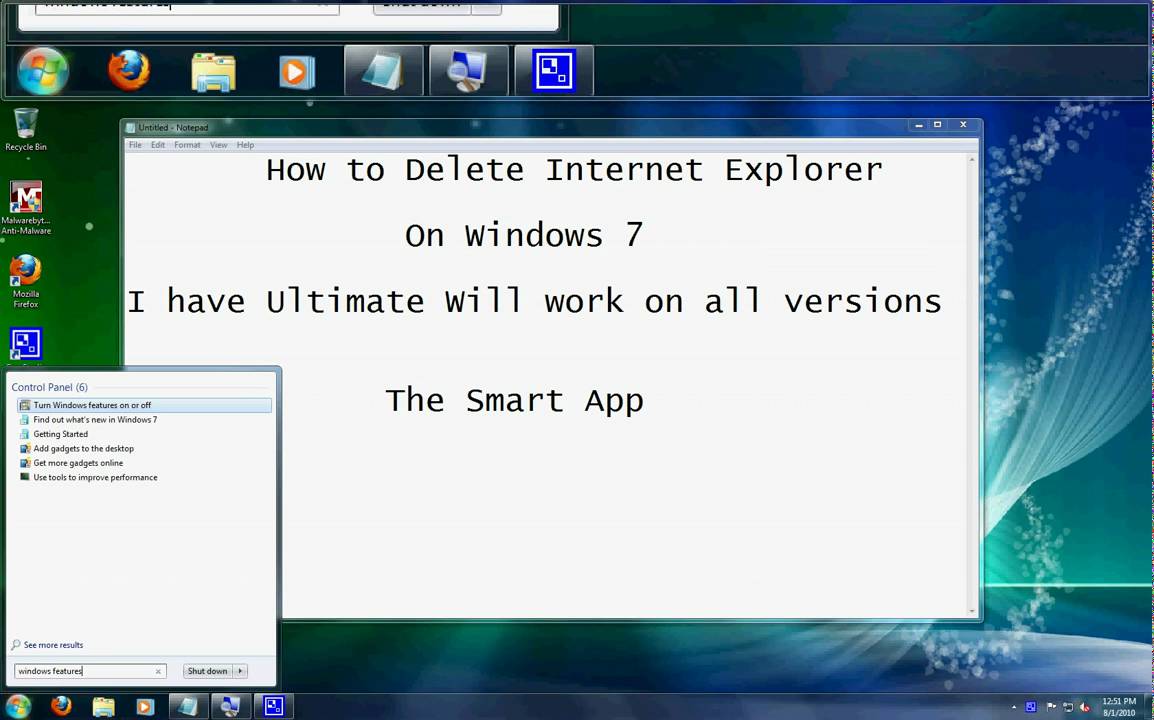Click the Notepad icon in the magnified view
The width and height of the screenshot is (1154, 720).
pyautogui.click(x=383, y=71)
